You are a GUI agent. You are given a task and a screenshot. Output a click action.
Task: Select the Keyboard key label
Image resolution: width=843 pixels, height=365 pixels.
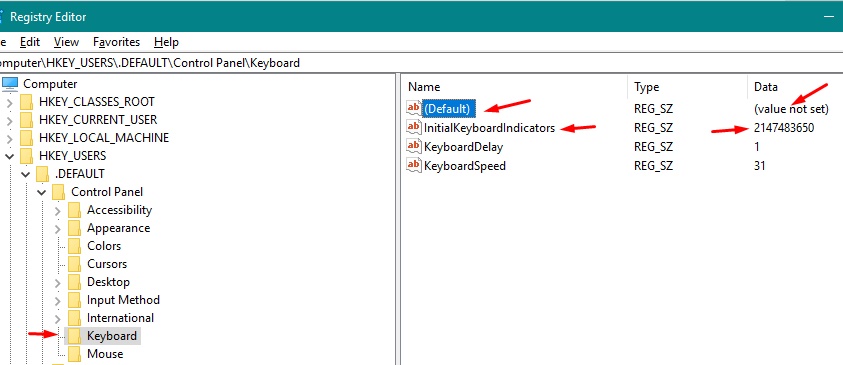pyautogui.click(x=112, y=336)
